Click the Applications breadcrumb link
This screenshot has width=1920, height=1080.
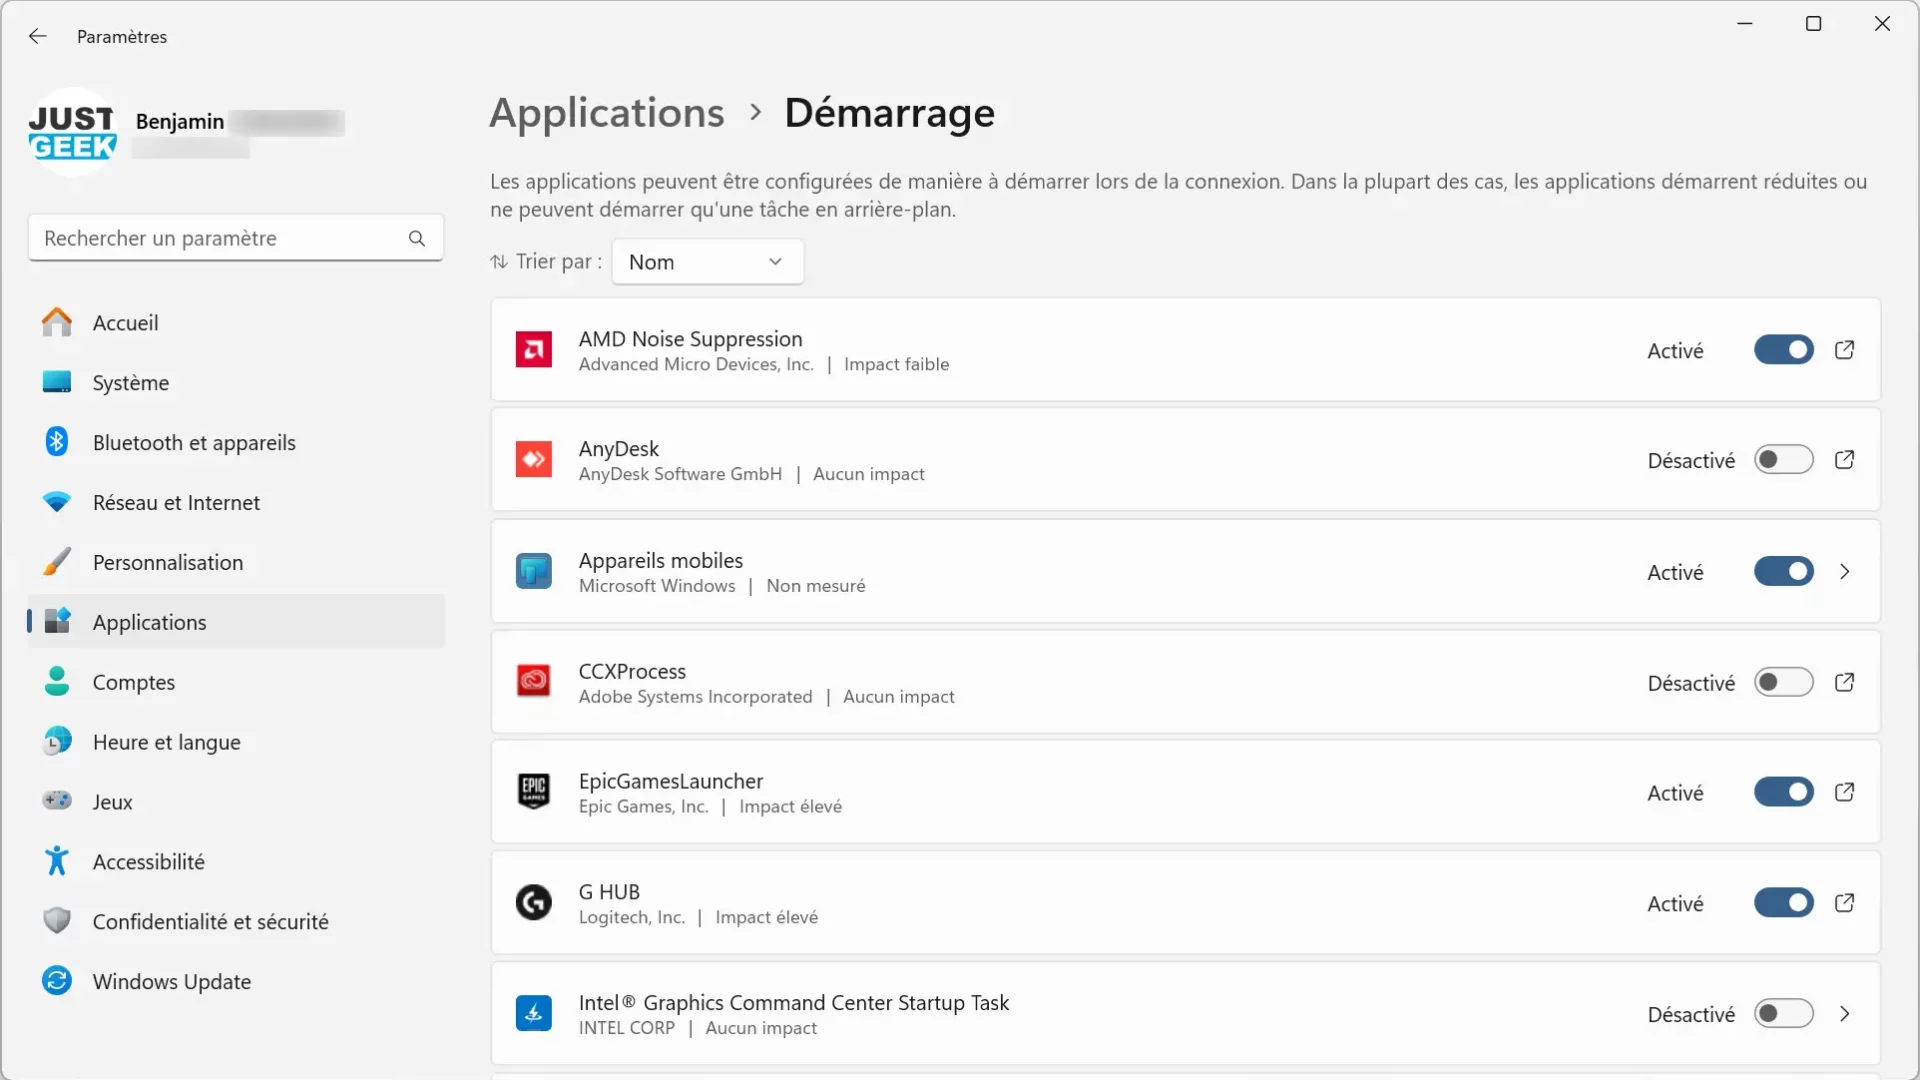click(x=606, y=113)
